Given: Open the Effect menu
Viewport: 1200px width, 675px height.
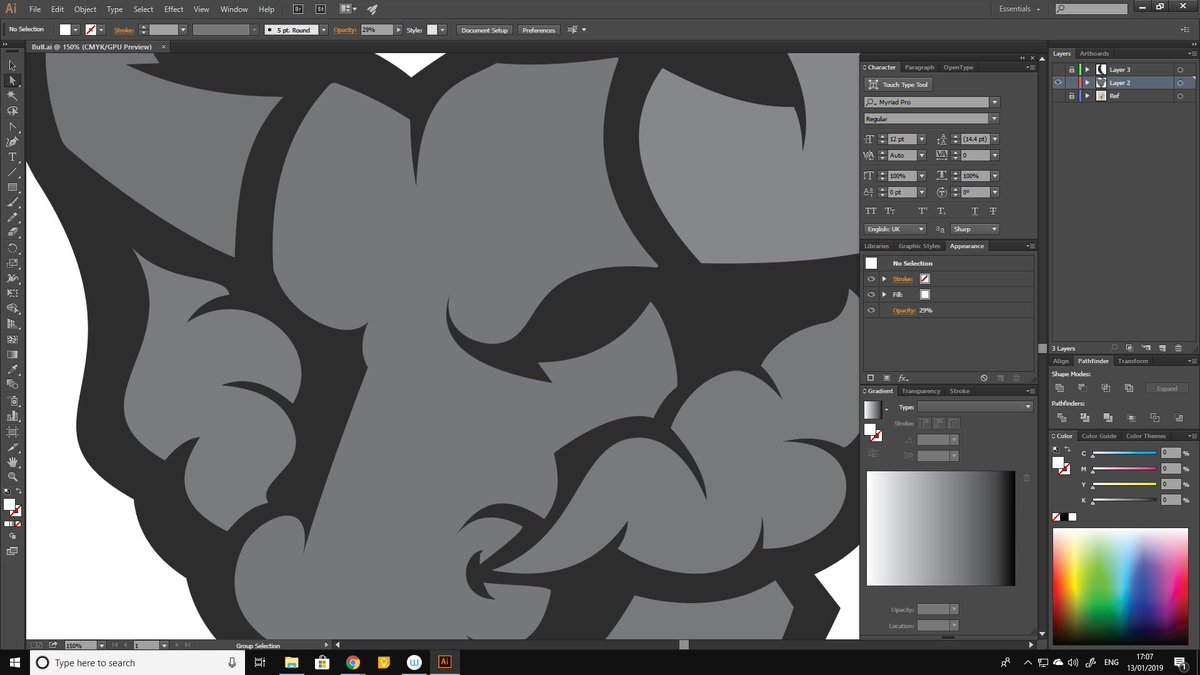Looking at the screenshot, I should (174, 9).
